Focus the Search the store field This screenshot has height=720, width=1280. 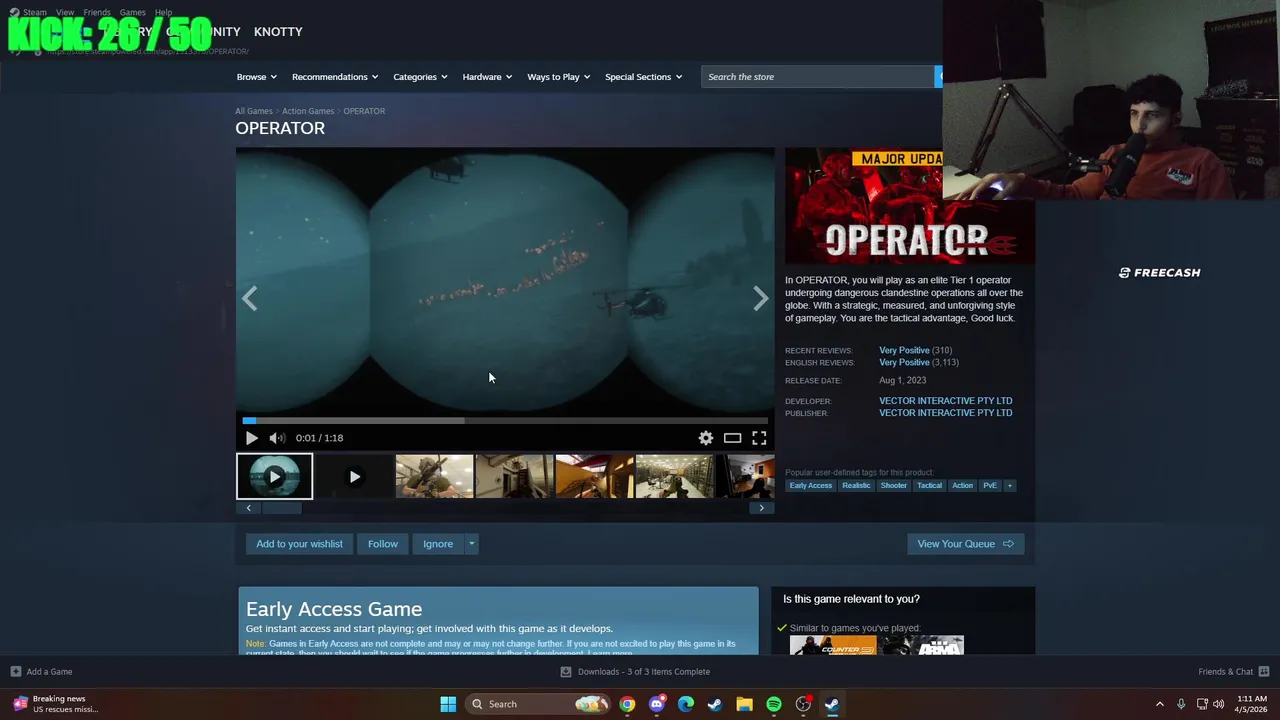[x=817, y=77]
